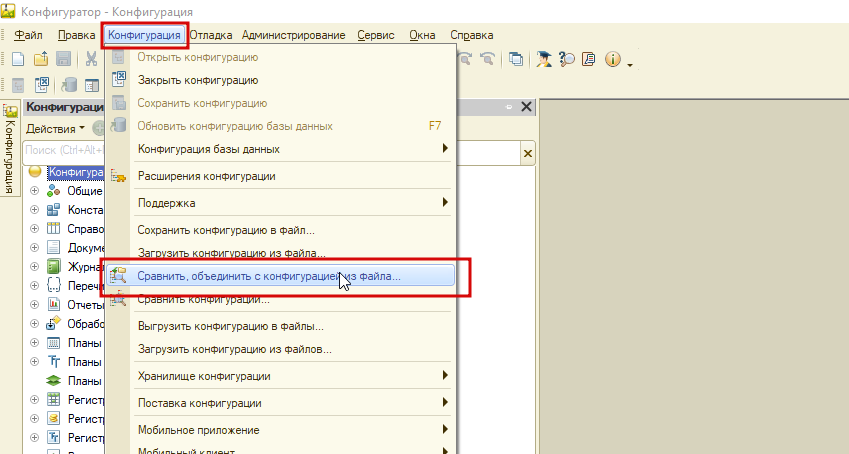This screenshot has width=849, height=454.
Task: Click the Save floppy disk icon
Action: (64, 59)
